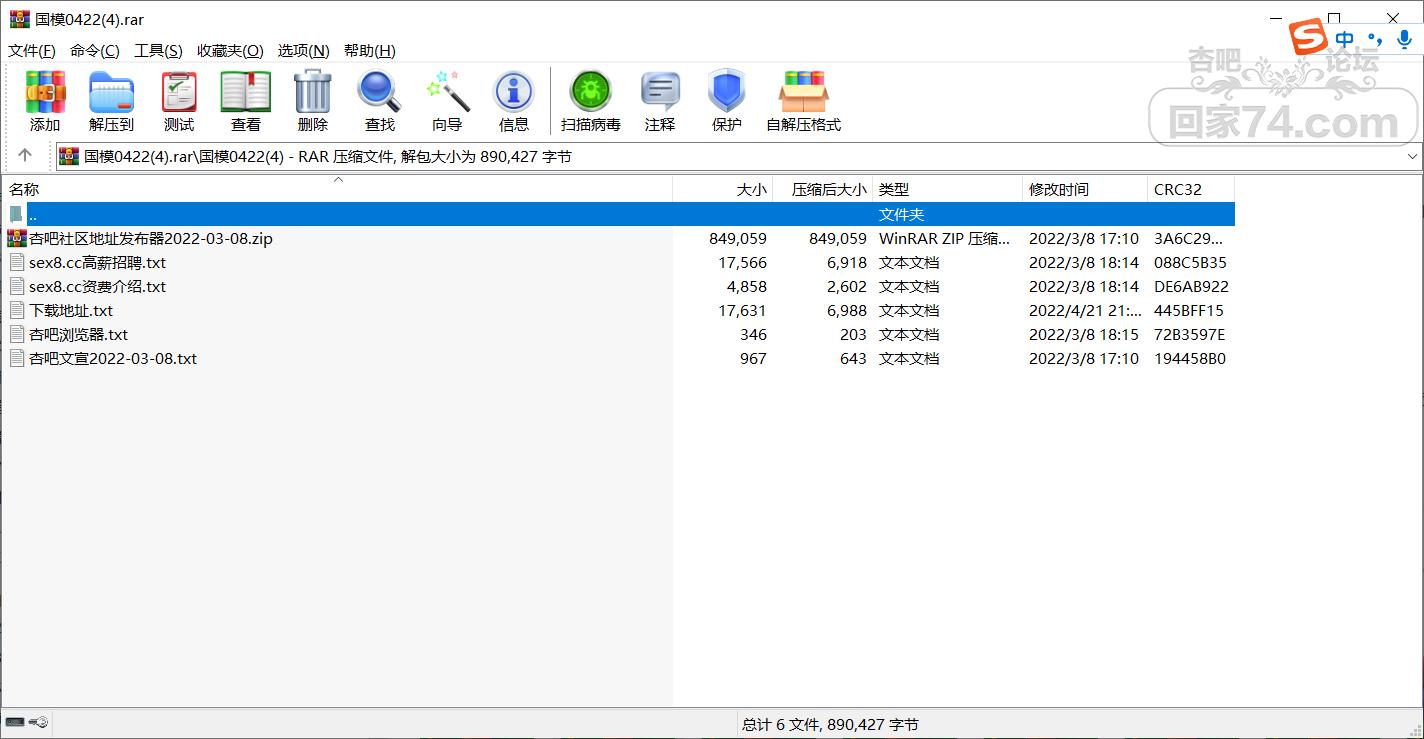Click the Sogou microphone icon
Screen dimensions: 1424x739
(1404, 39)
